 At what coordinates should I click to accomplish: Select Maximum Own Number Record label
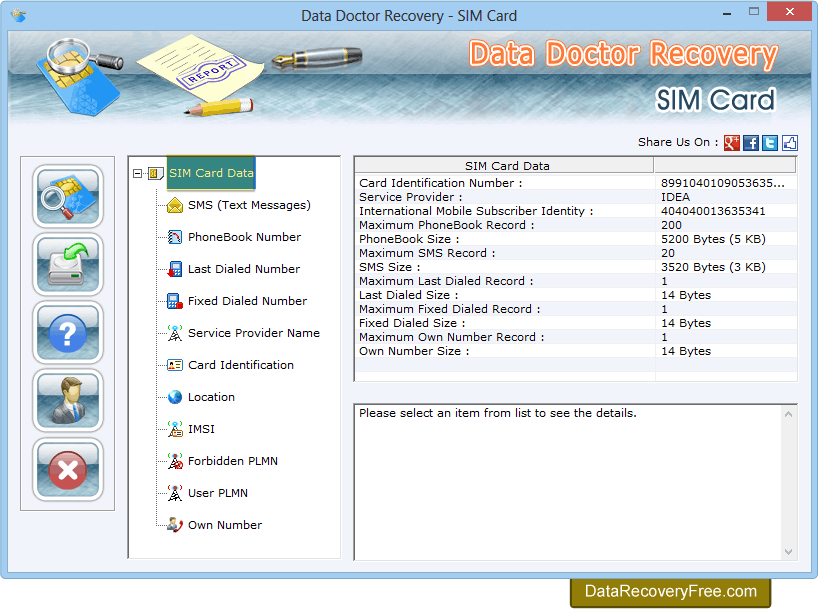[x=451, y=337]
